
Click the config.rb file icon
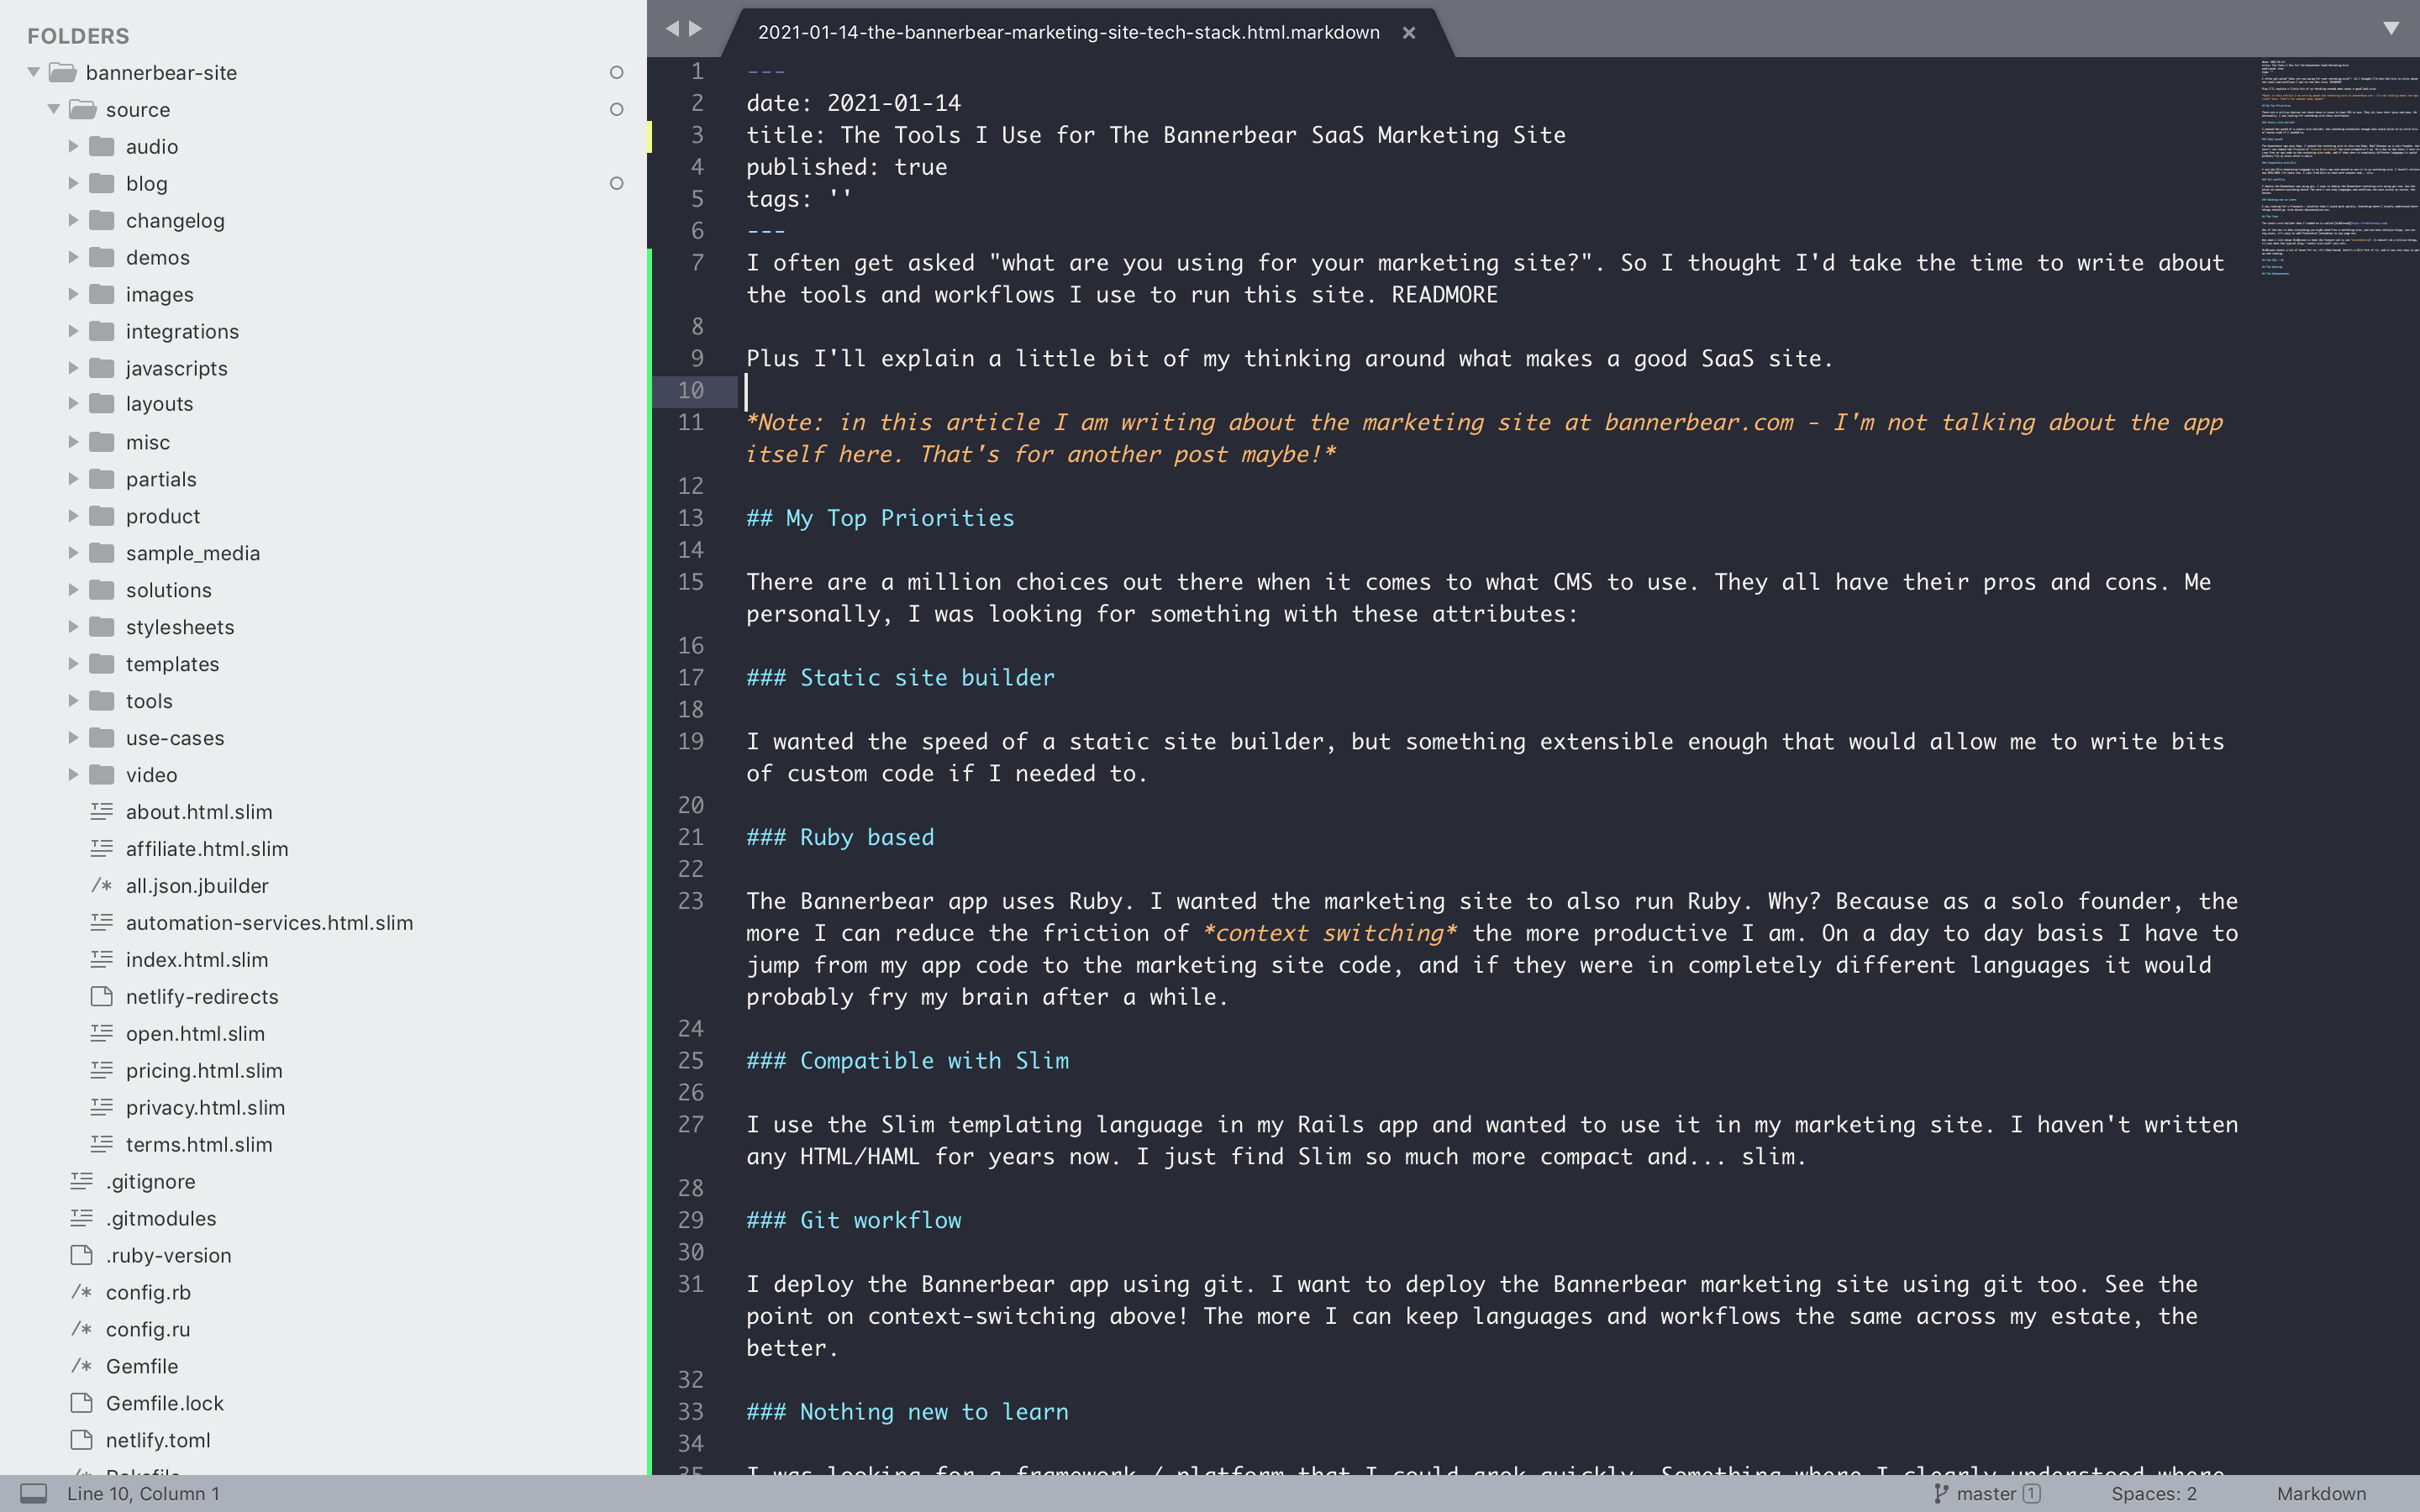pos(81,1292)
